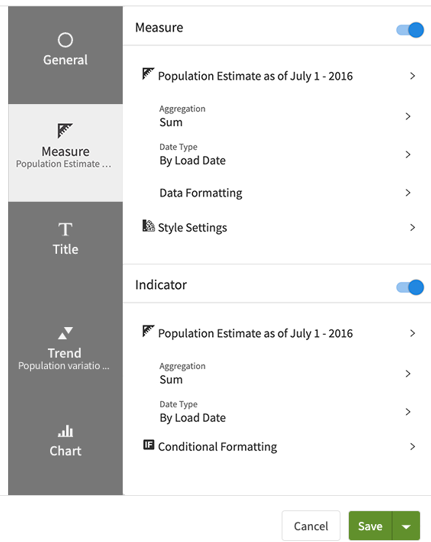Viewport: 431px width, 542px height.
Task: Save the widget settings
Action: pyautogui.click(x=370, y=526)
